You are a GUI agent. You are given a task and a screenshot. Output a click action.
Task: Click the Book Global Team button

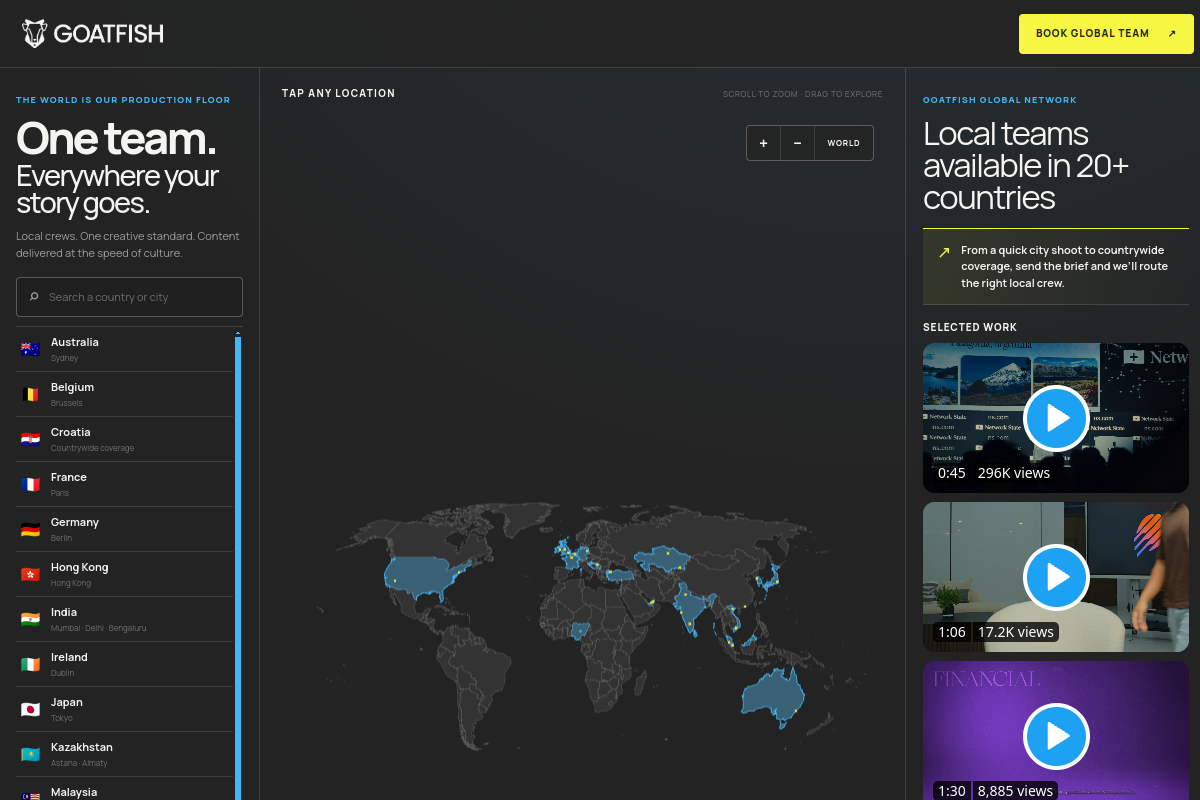[x=1106, y=33]
